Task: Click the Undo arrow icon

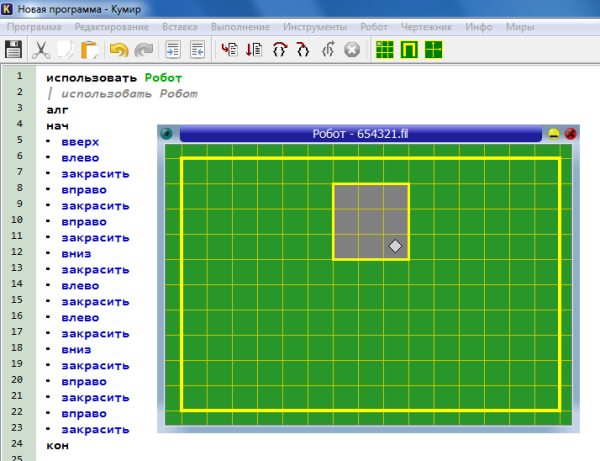Action: 119,49
